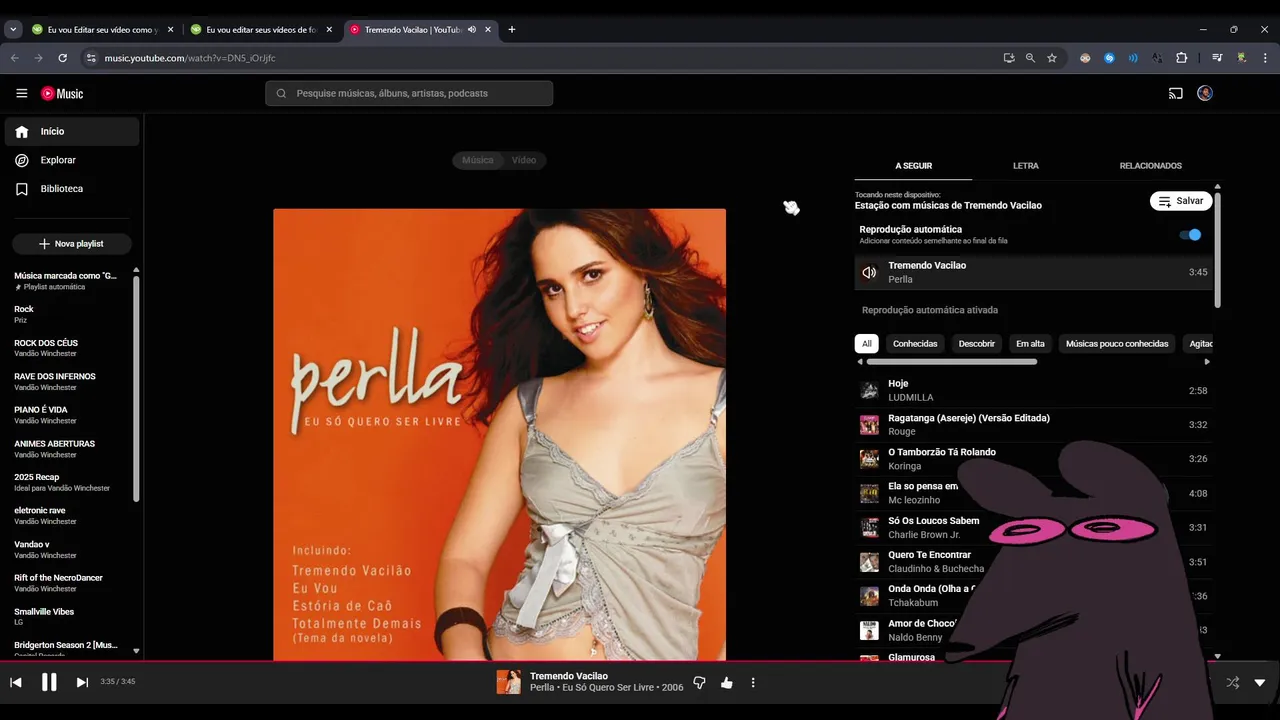Open the LETRA tab
The width and height of the screenshot is (1280, 720).
1026,166
